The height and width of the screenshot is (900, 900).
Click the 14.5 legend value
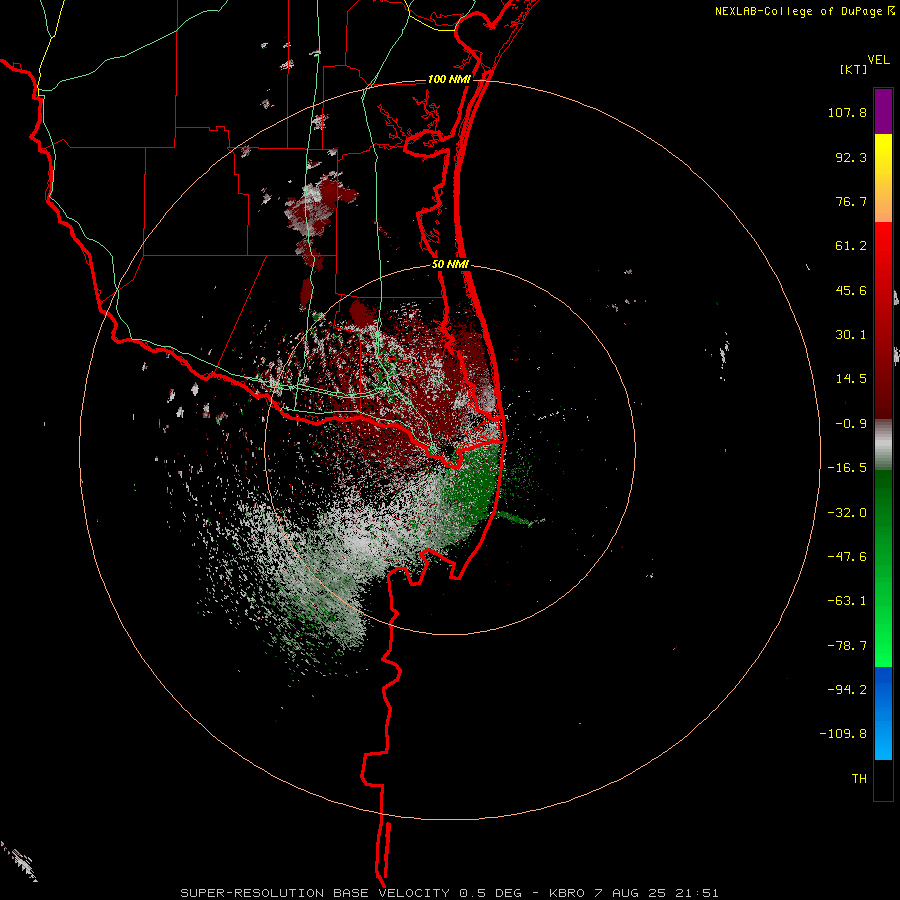click(x=851, y=379)
